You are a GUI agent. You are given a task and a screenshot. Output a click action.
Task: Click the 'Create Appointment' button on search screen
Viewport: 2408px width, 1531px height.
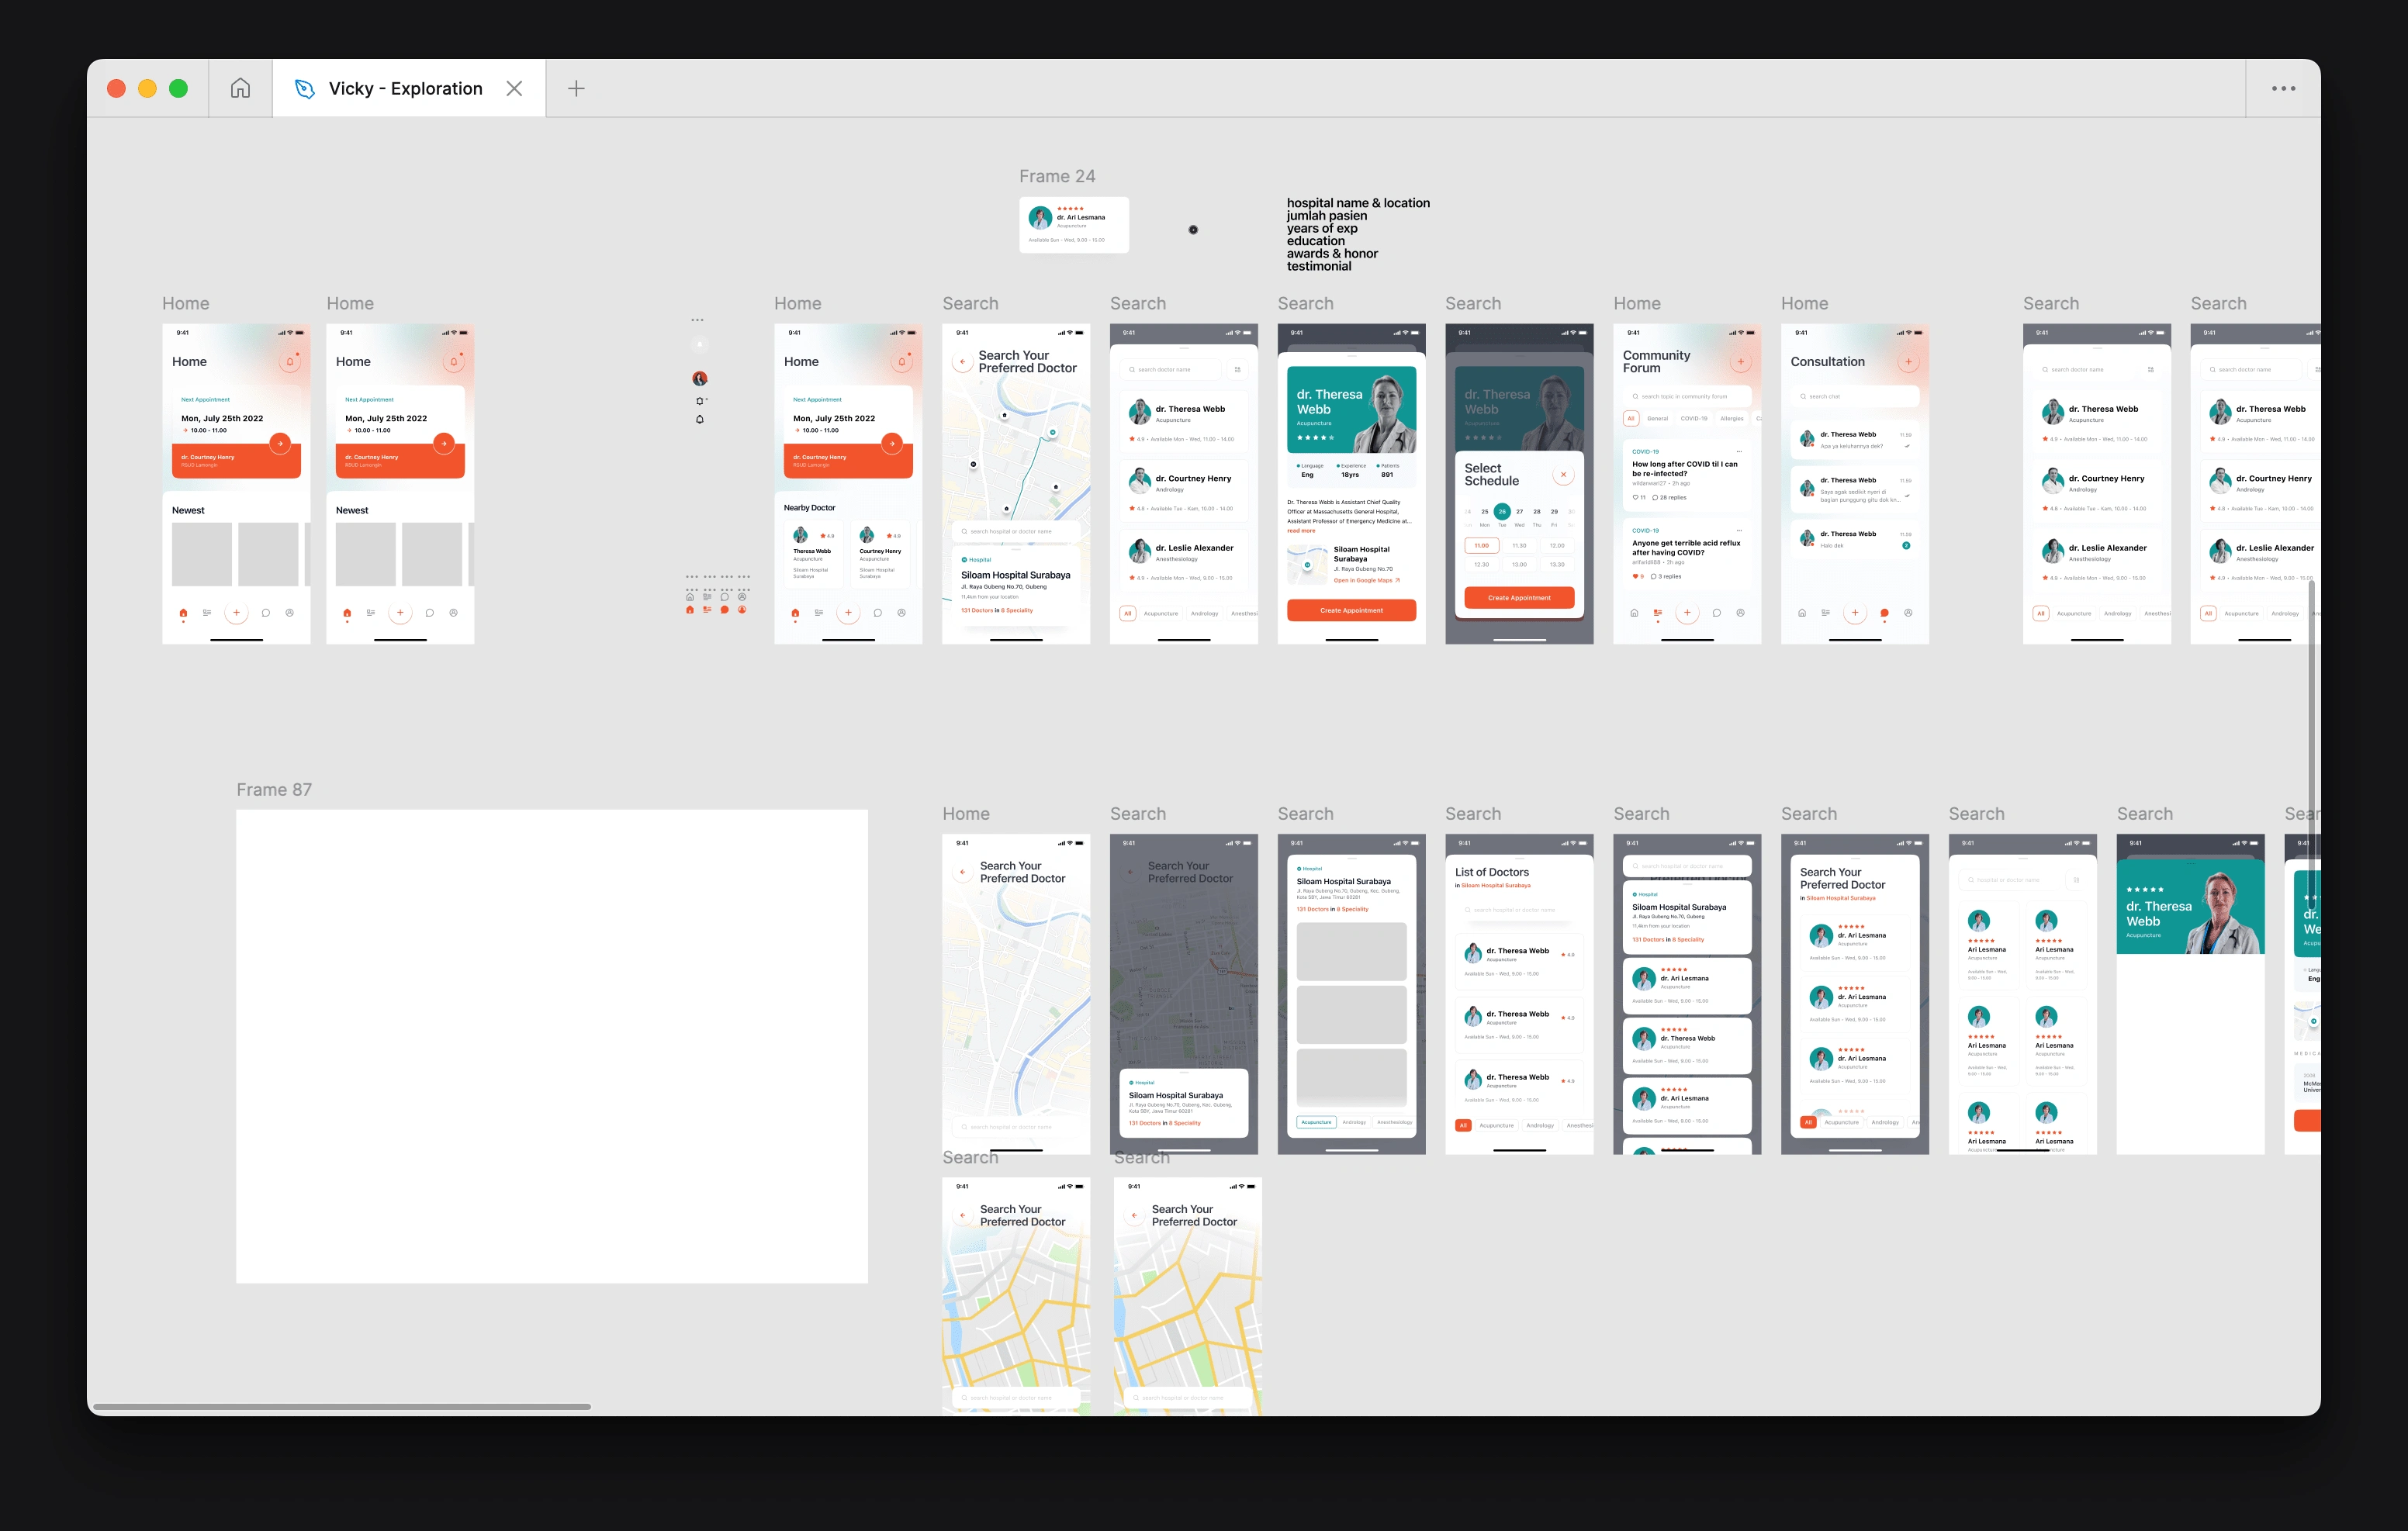coord(1350,610)
